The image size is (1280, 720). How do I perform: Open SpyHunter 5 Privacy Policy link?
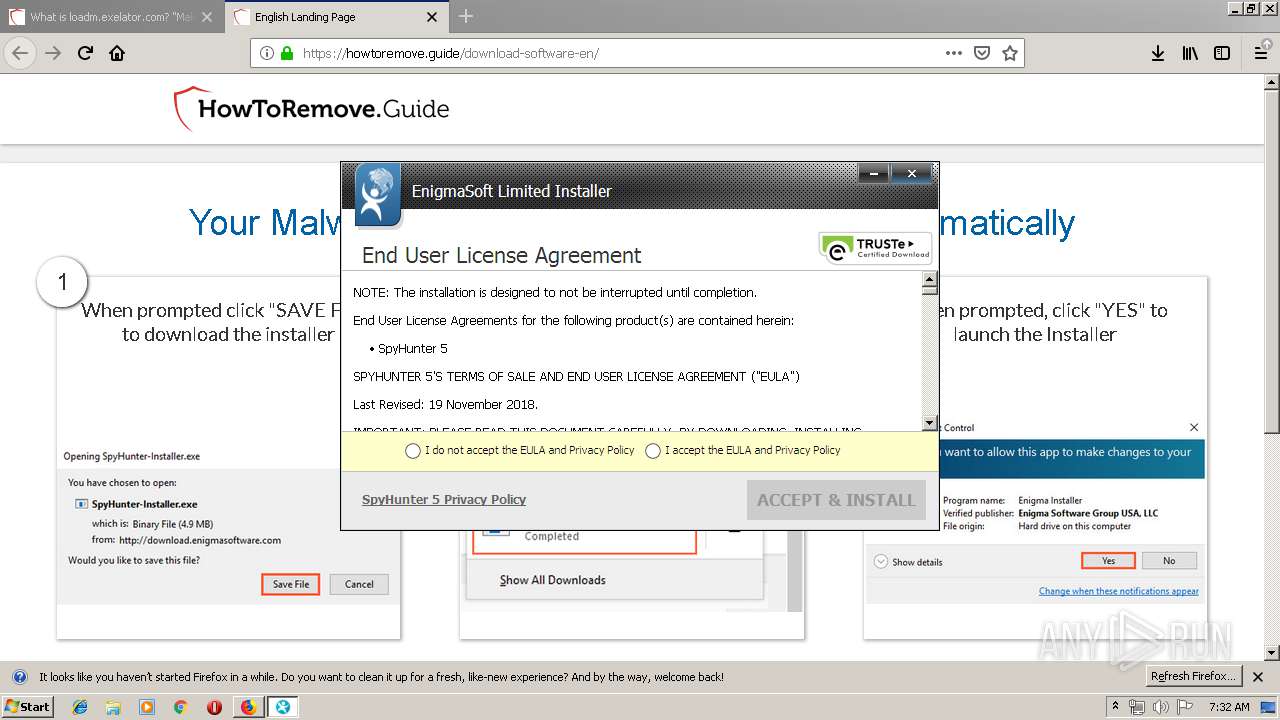click(444, 500)
